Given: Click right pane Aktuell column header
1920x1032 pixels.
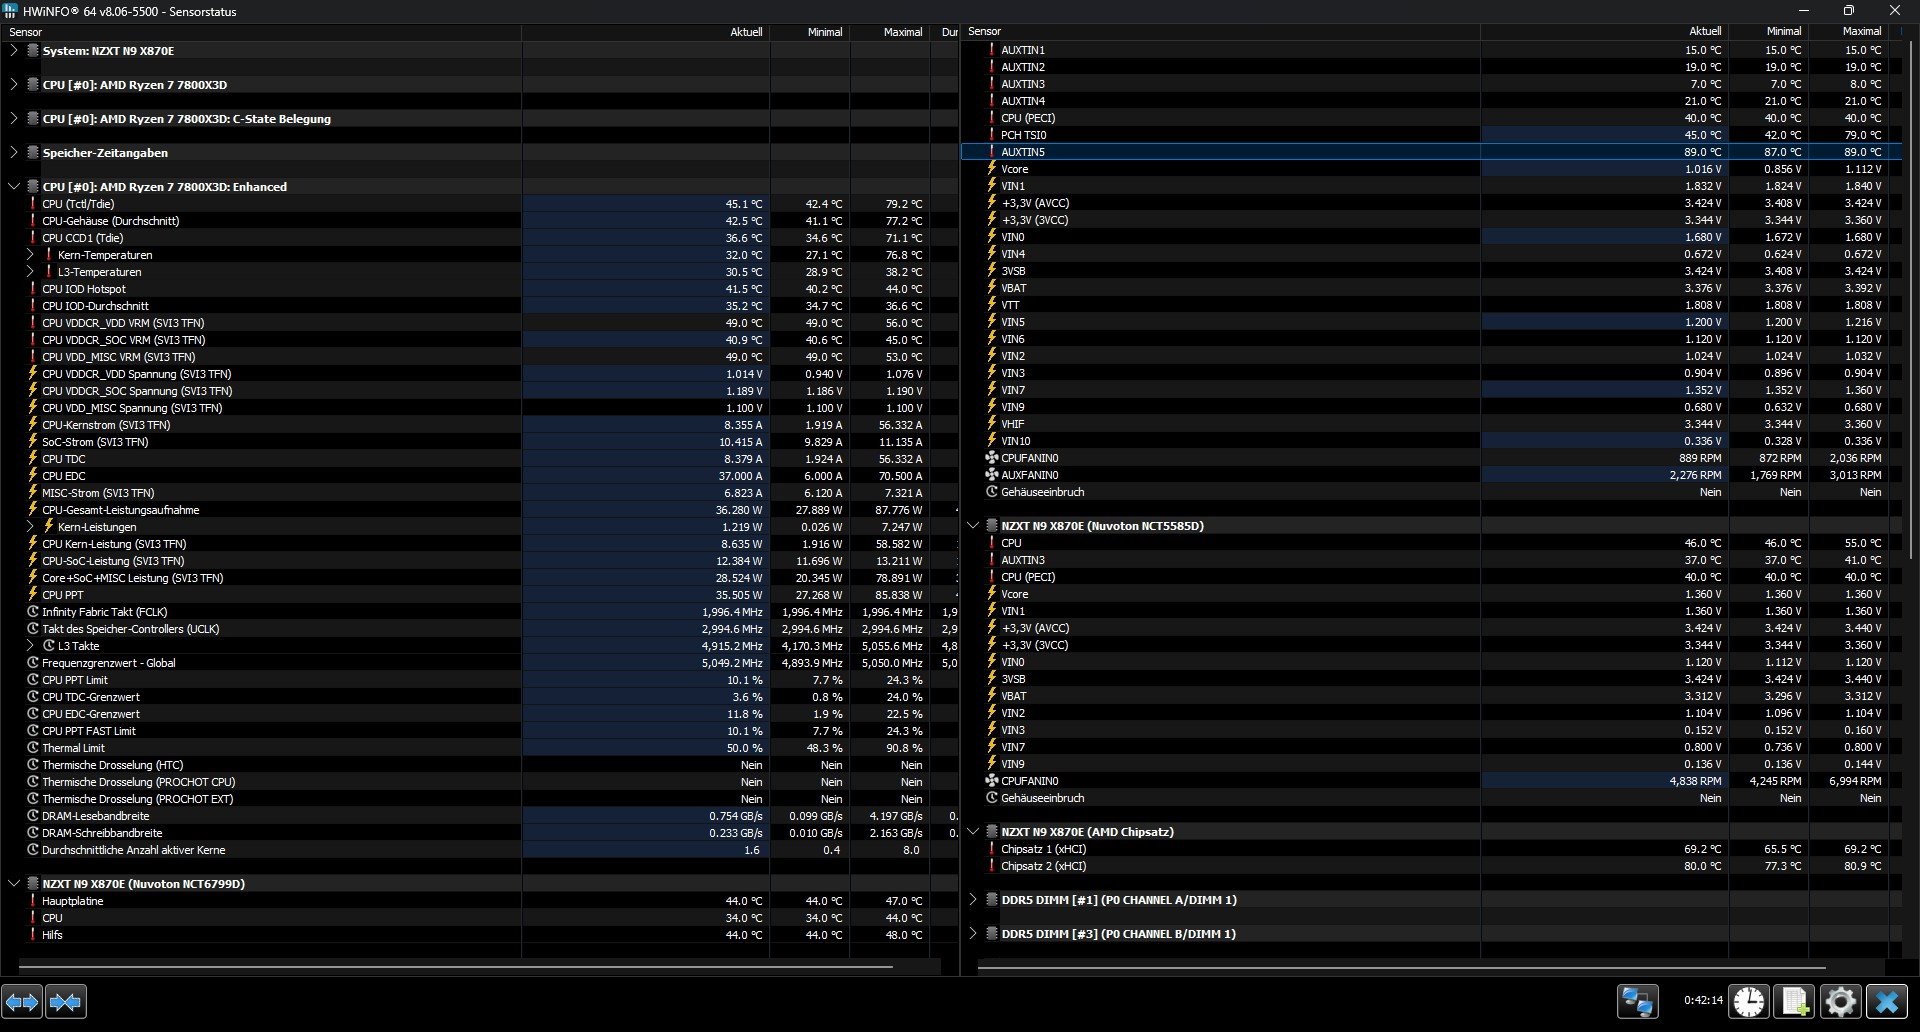Looking at the screenshot, I should click(1604, 32).
